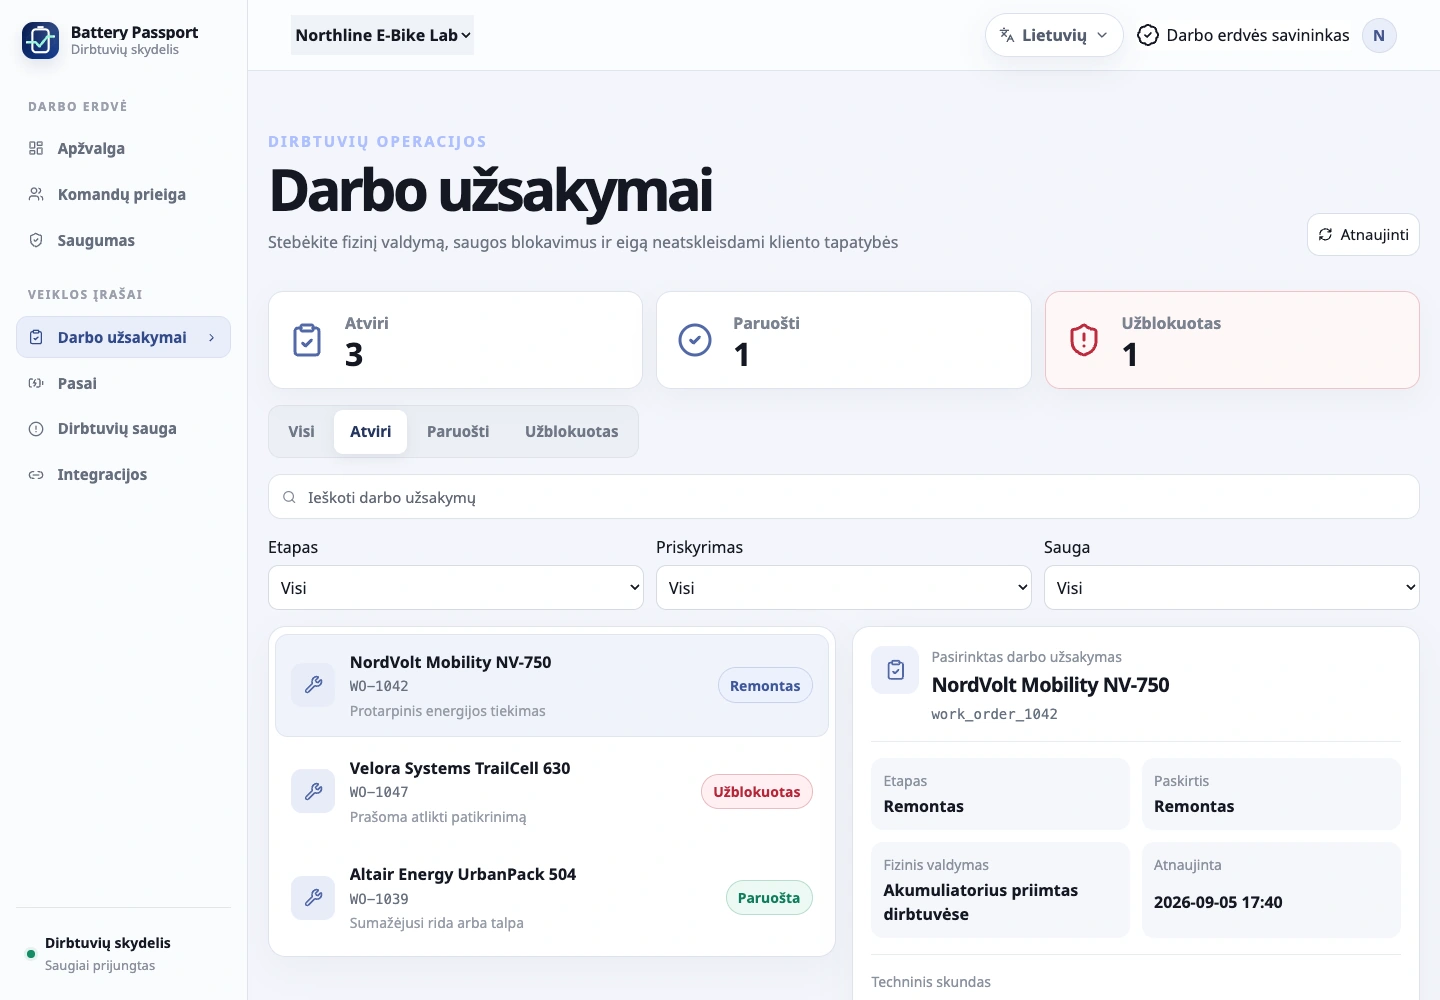This screenshot has width=1440, height=1000.
Task: Click the selected work order clipboard icon
Action: 896,670
